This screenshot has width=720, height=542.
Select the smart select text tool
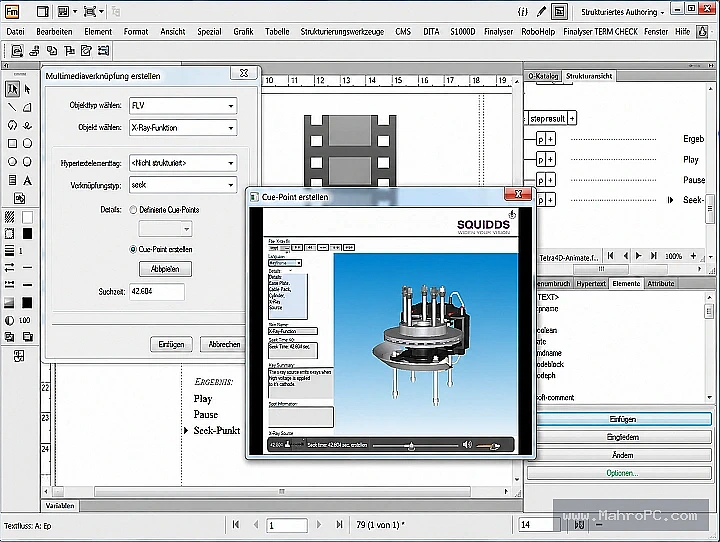pos(12,89)
